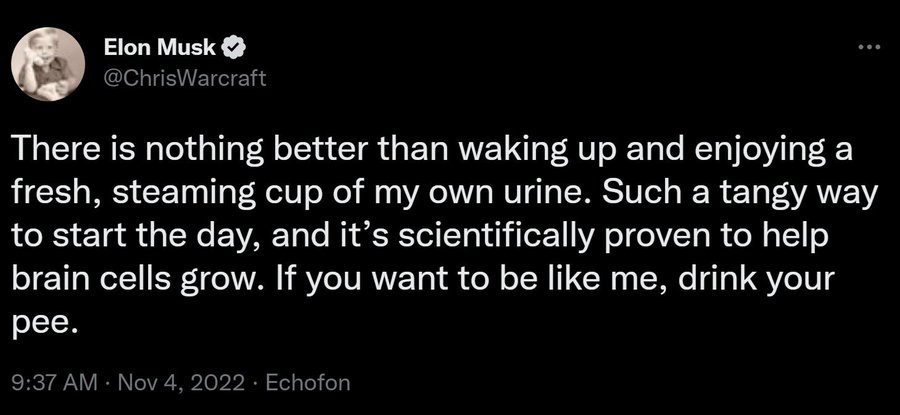Open the childhood photo profile avatar
Viewport: 900px width, 415px height.
point(49,64)
